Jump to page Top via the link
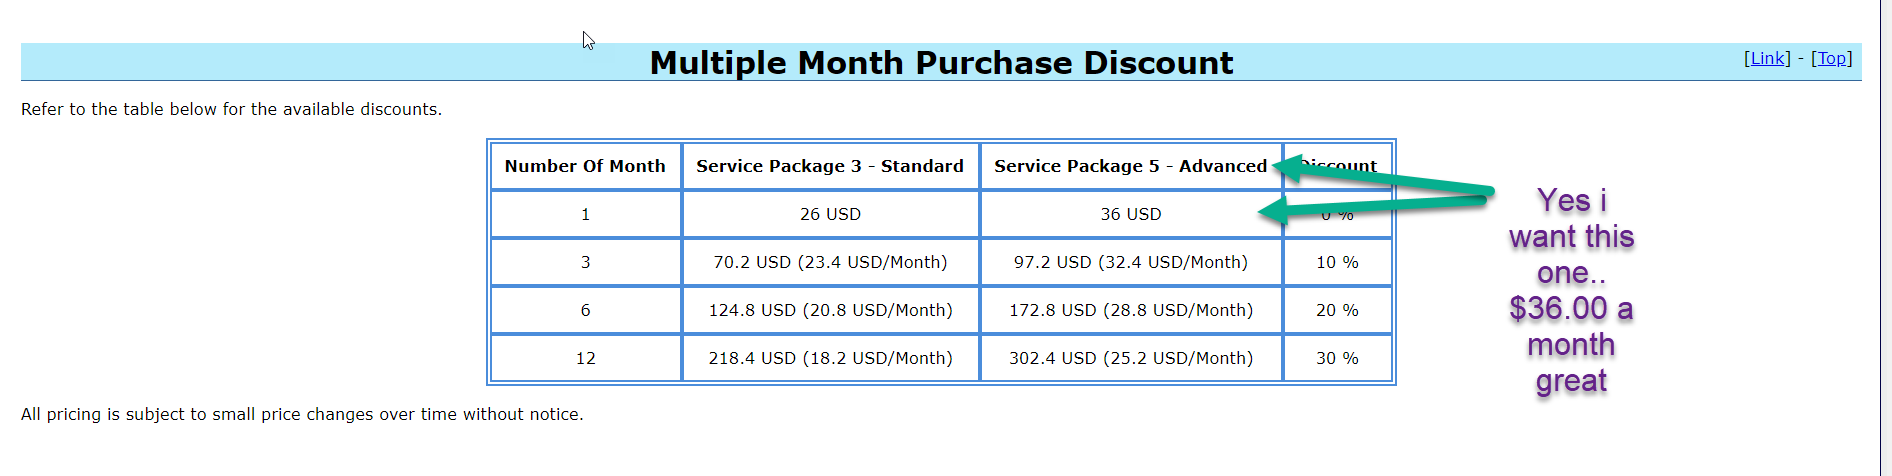Image resolution: width=1892 pixels, height=476 pixels. (x=1832, y=58)
